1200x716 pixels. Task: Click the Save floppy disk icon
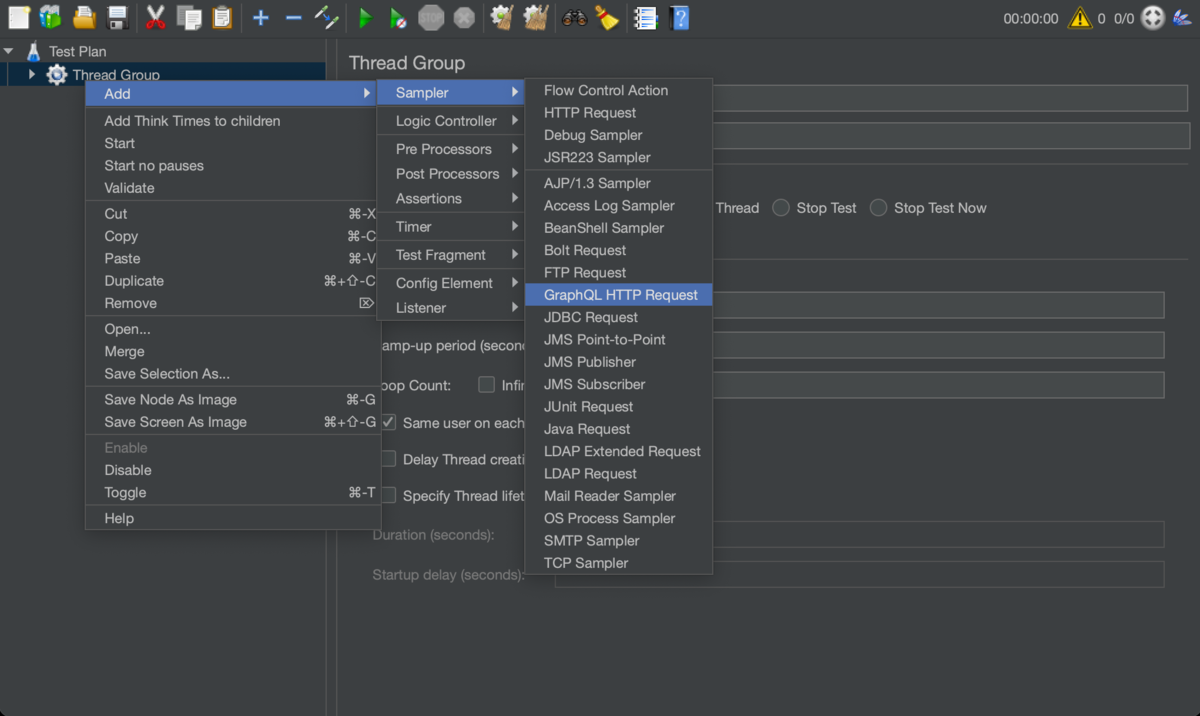[117, 17]
